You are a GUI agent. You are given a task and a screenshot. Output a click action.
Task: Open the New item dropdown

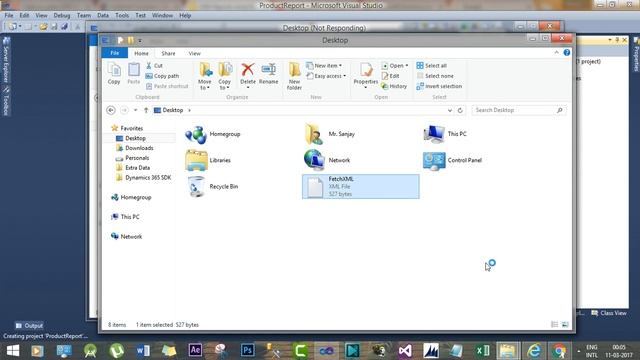click(324, 65)
